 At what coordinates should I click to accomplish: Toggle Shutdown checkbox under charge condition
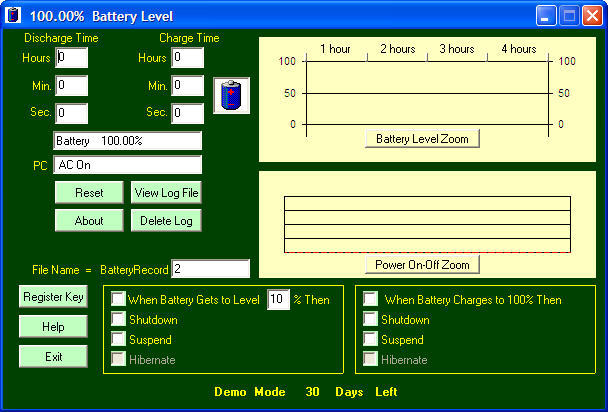(371, 320)
